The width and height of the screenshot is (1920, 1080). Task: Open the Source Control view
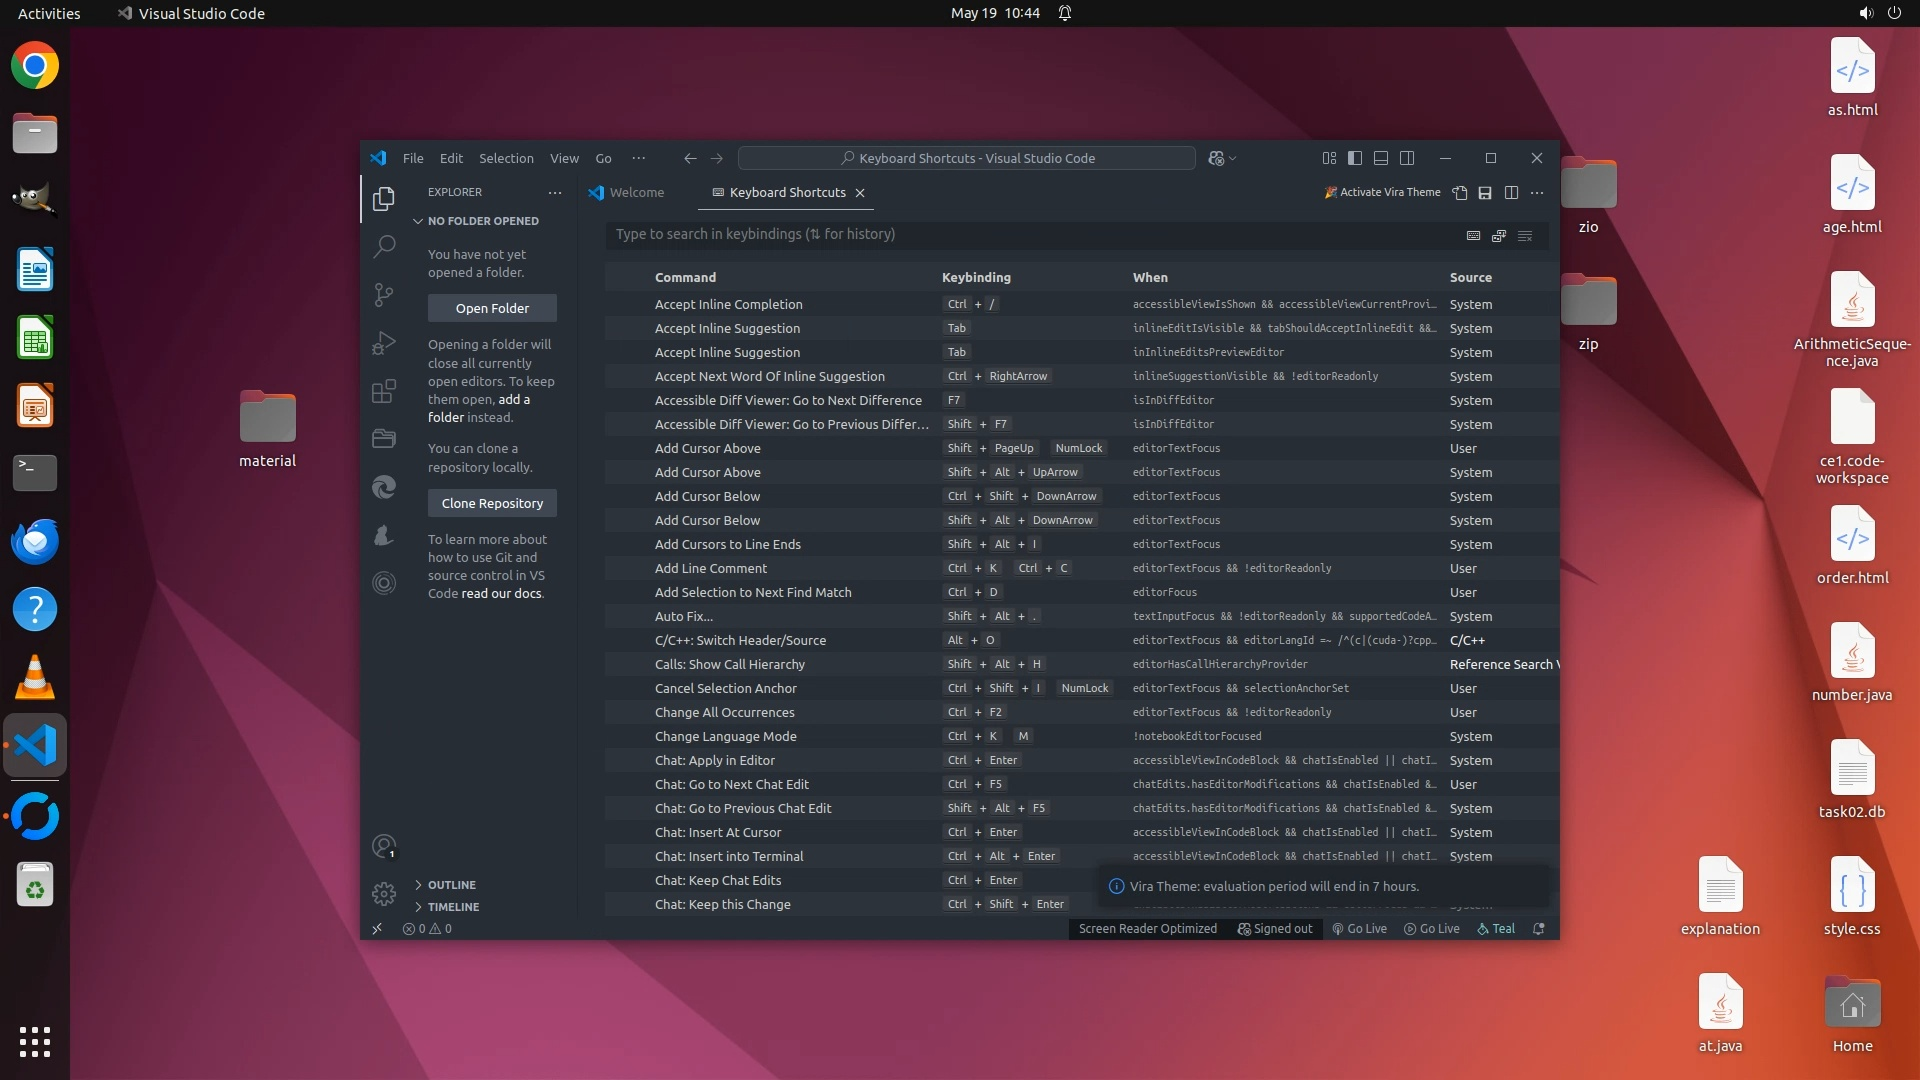coord(384,294)
